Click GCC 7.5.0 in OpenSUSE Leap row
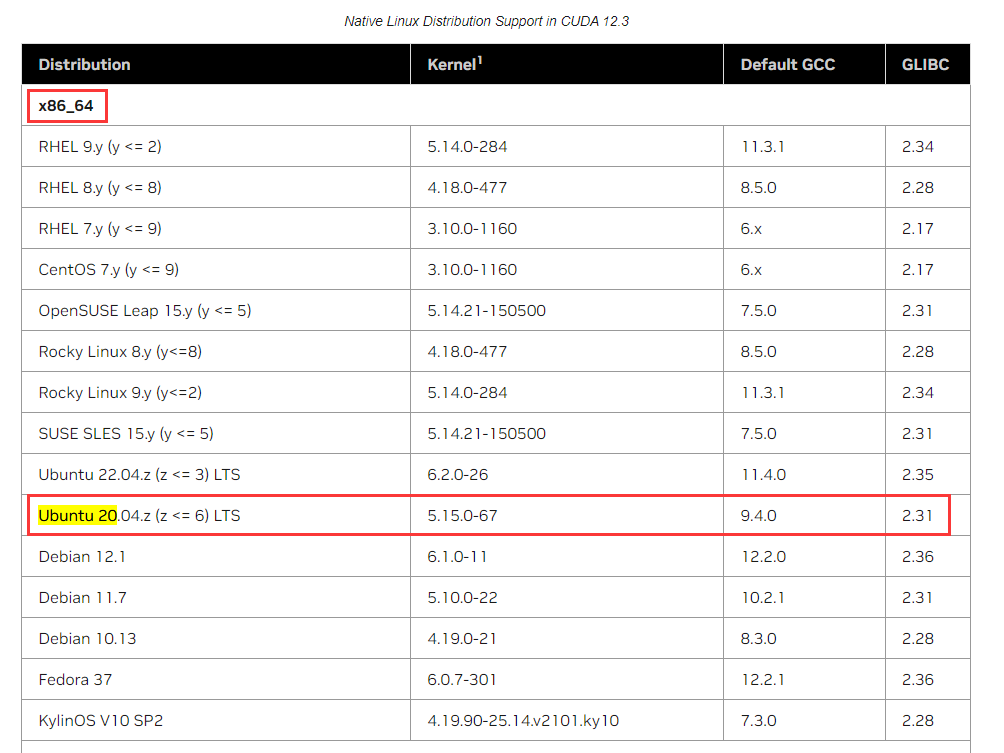The height and width of the screenshot is (753, 1004). point(759,311)
